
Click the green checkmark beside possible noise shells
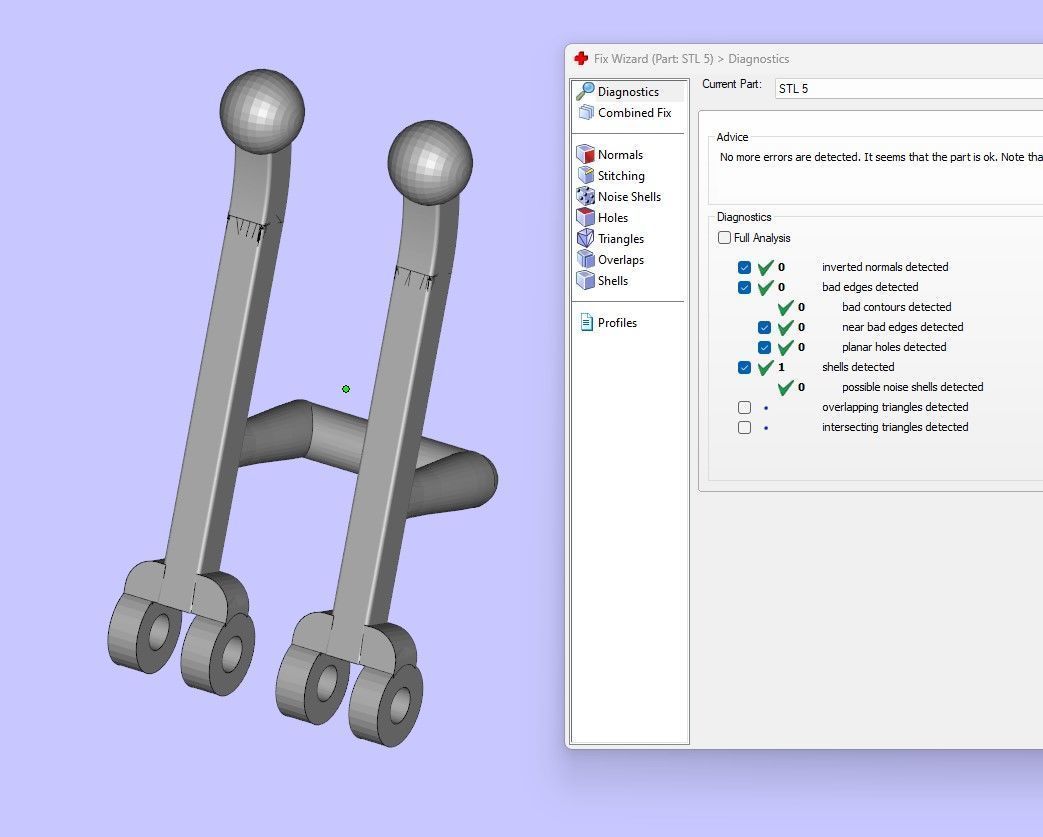786,387
